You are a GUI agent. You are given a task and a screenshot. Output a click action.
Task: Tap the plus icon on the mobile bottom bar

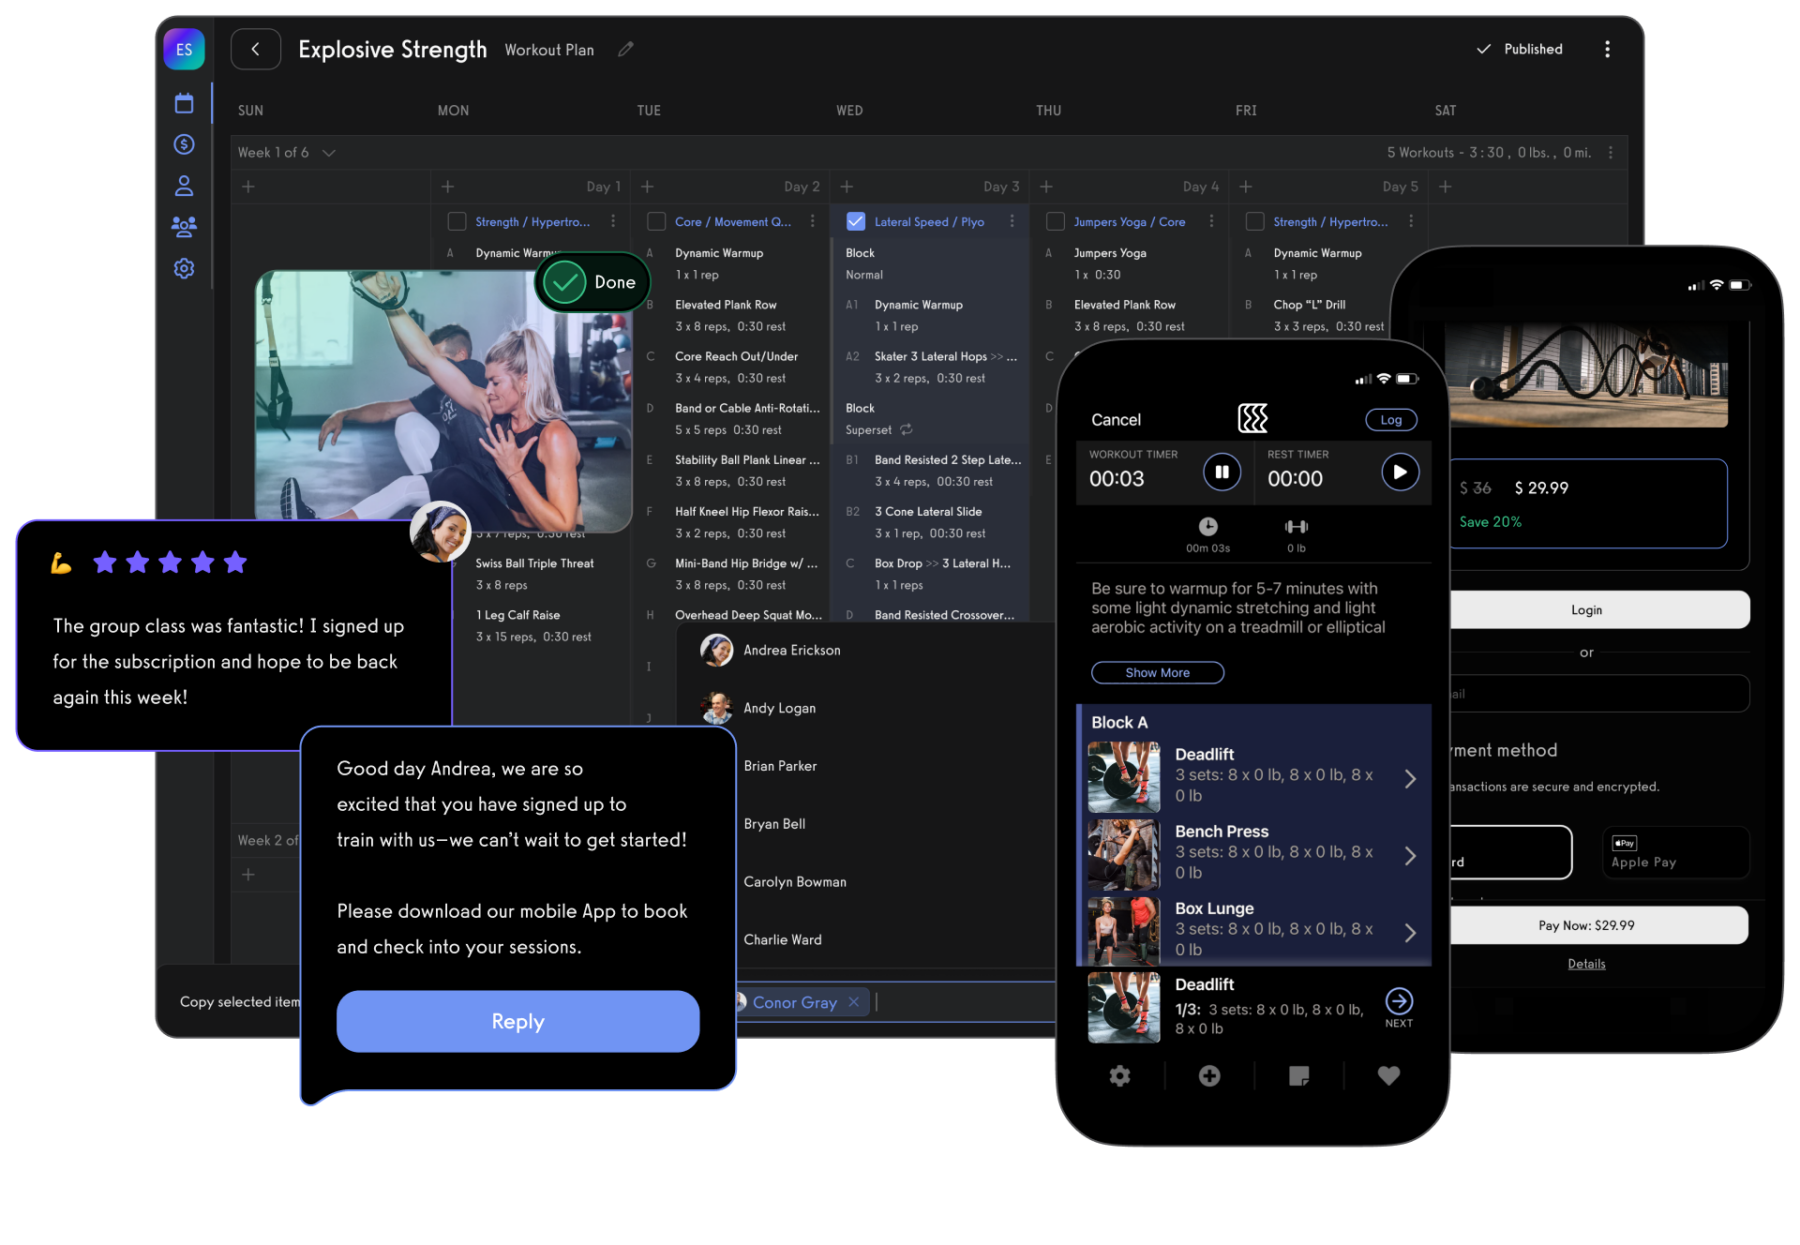click(1209, 1075)
